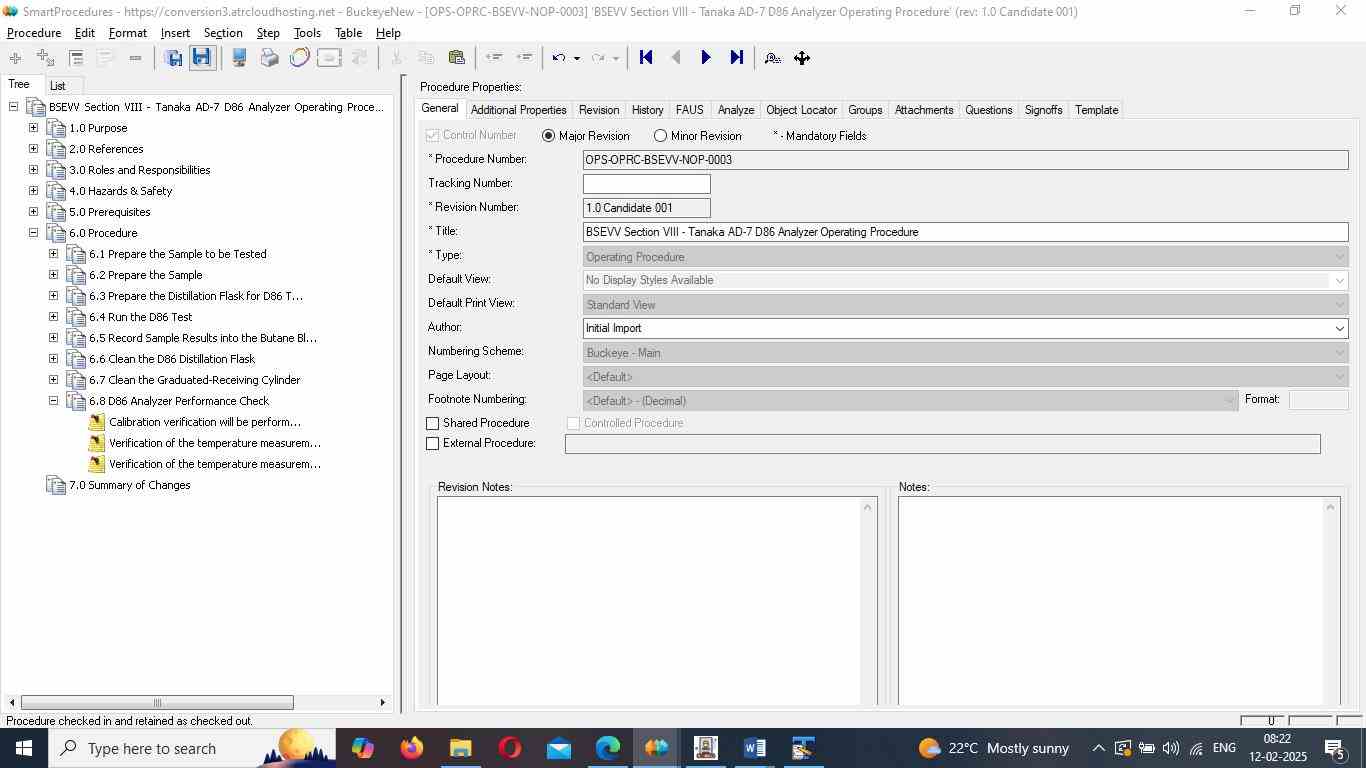Open the notification center with 5 alerts
The height and width of the screenshot is (768, 1366).
[x=1334, y=748]
